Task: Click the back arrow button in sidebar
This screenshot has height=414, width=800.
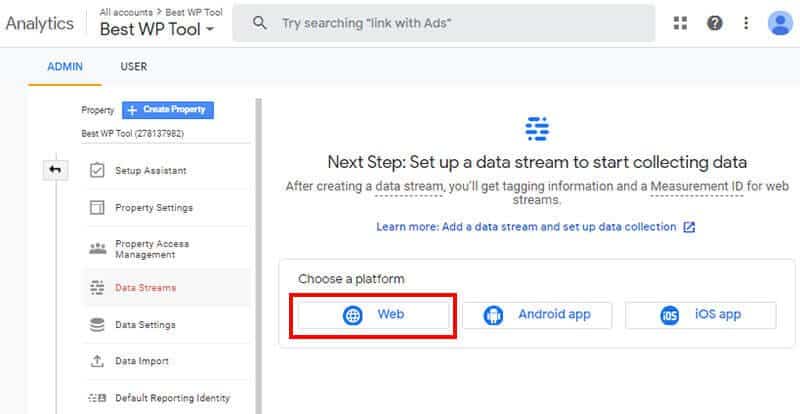Action: pyautogui.click(x=55, y=169)
